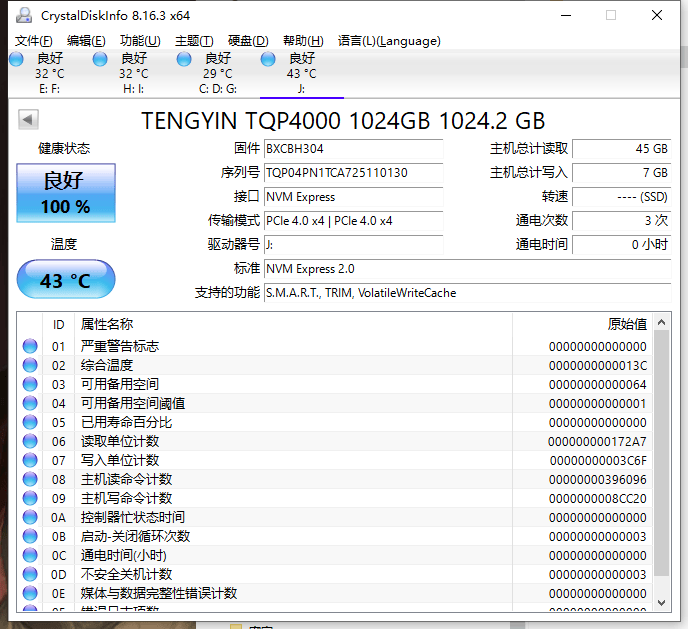Open the 文件(F) menu

coord(33,41)
